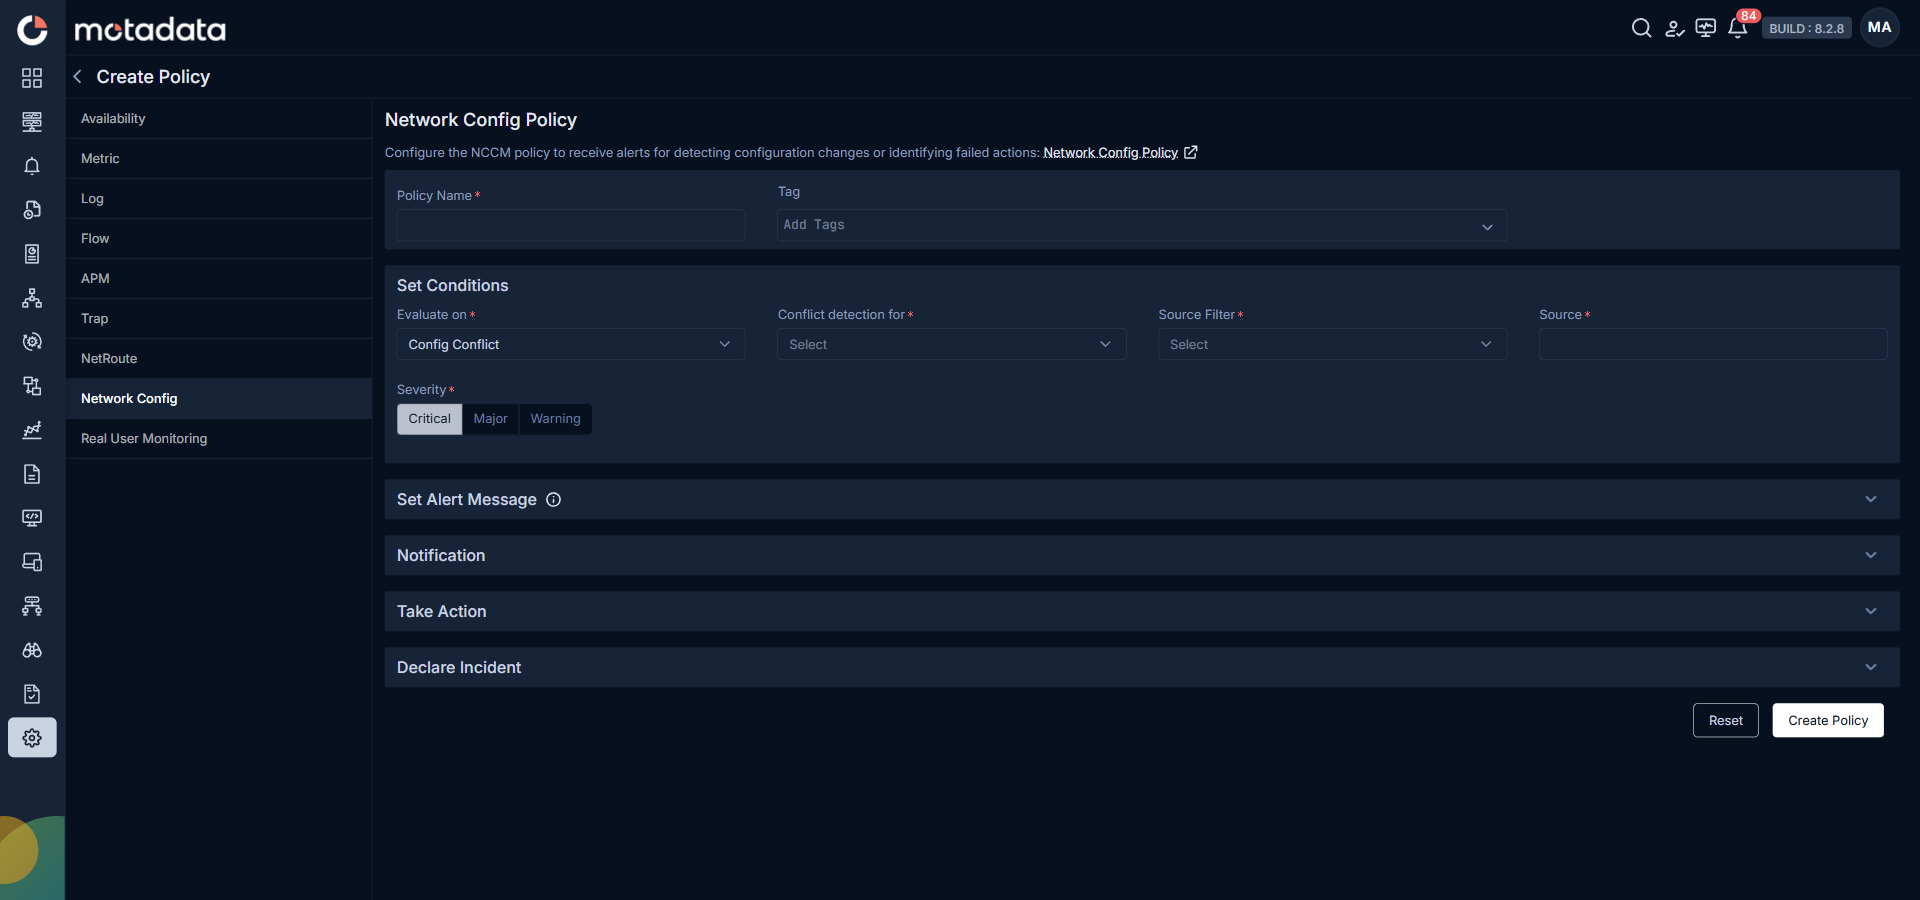This screenshot has width=1920, height=900.
Task: Open the Conflict detection for dropdown
Action: tap(951, 344)
